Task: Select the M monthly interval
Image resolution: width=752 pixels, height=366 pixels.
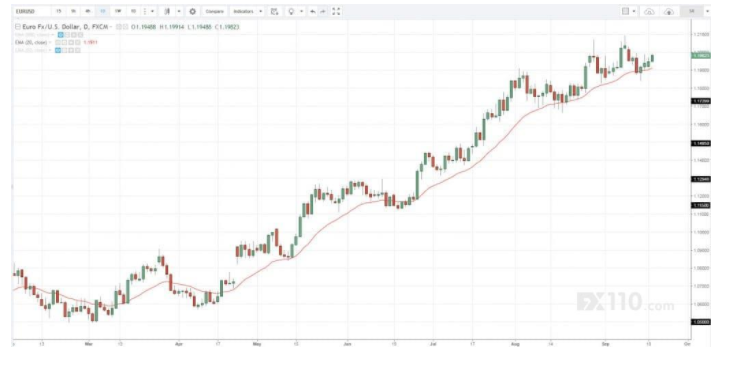Action: tap(133, 11)
